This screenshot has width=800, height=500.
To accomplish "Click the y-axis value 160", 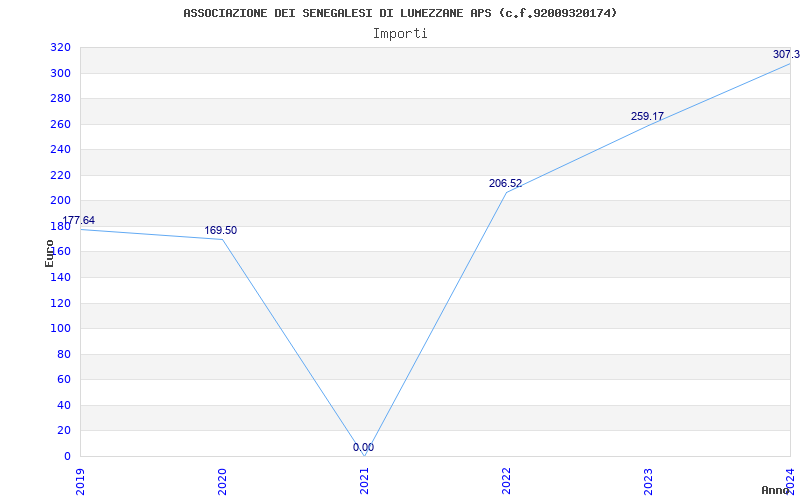I will (60, 252).
